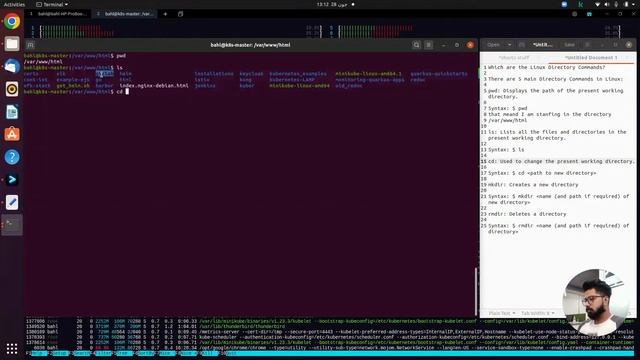Select the first editor tab beside Untitled Document

(x=514, y=58)
